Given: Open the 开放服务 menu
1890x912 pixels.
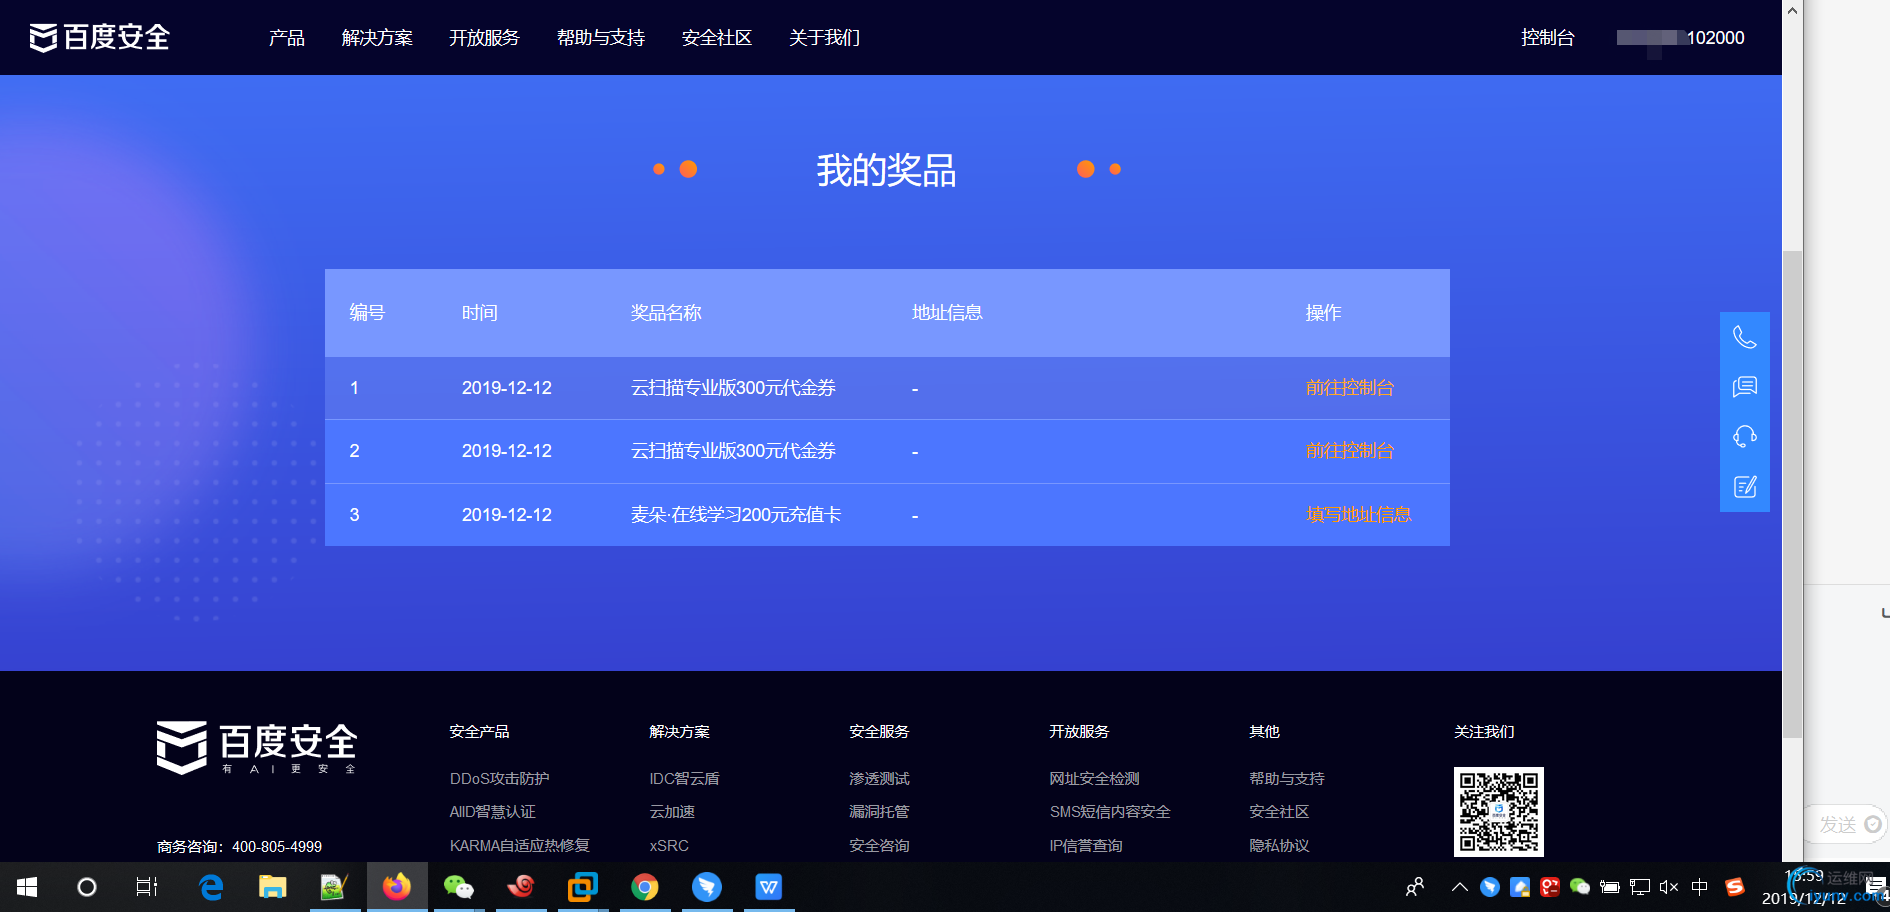Looking at the screenshot, I should 484,38.
